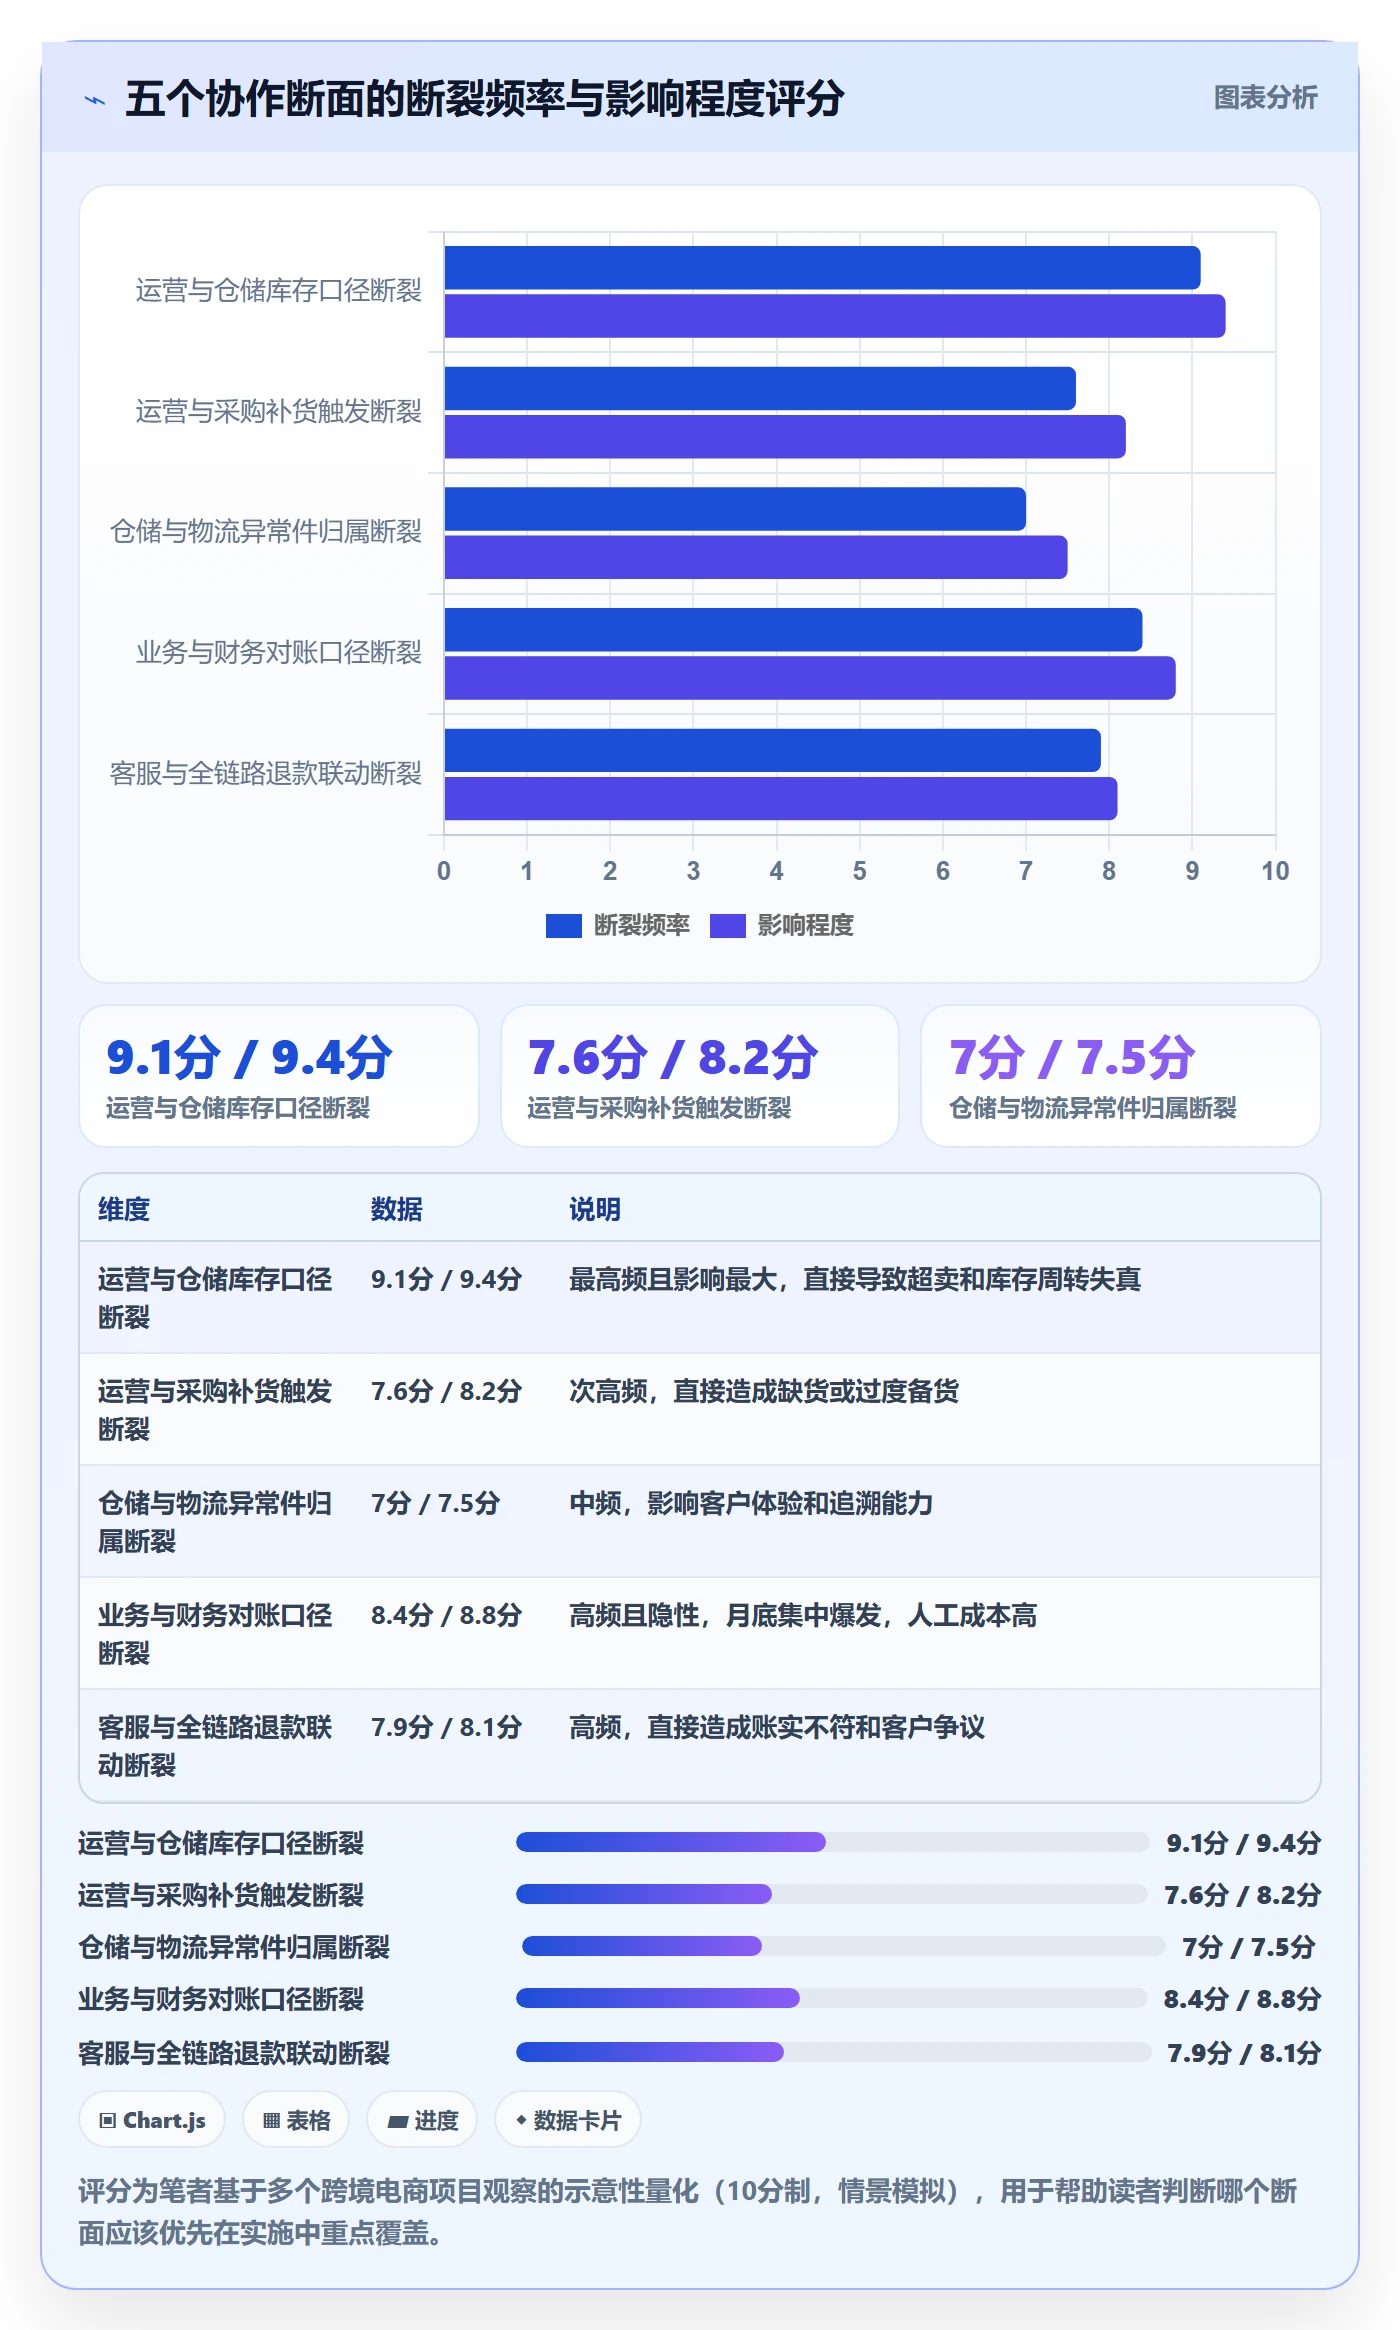Click the 说明 column header

click(595, 1209)
